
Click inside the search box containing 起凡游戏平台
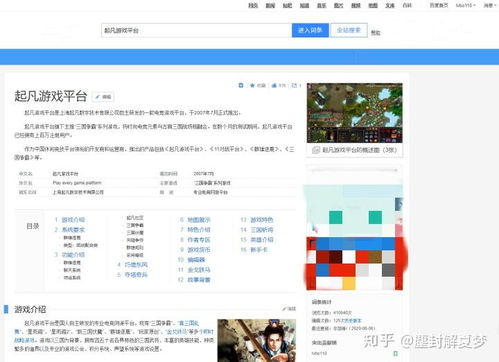pyautogui.click(x=196, y=30)
